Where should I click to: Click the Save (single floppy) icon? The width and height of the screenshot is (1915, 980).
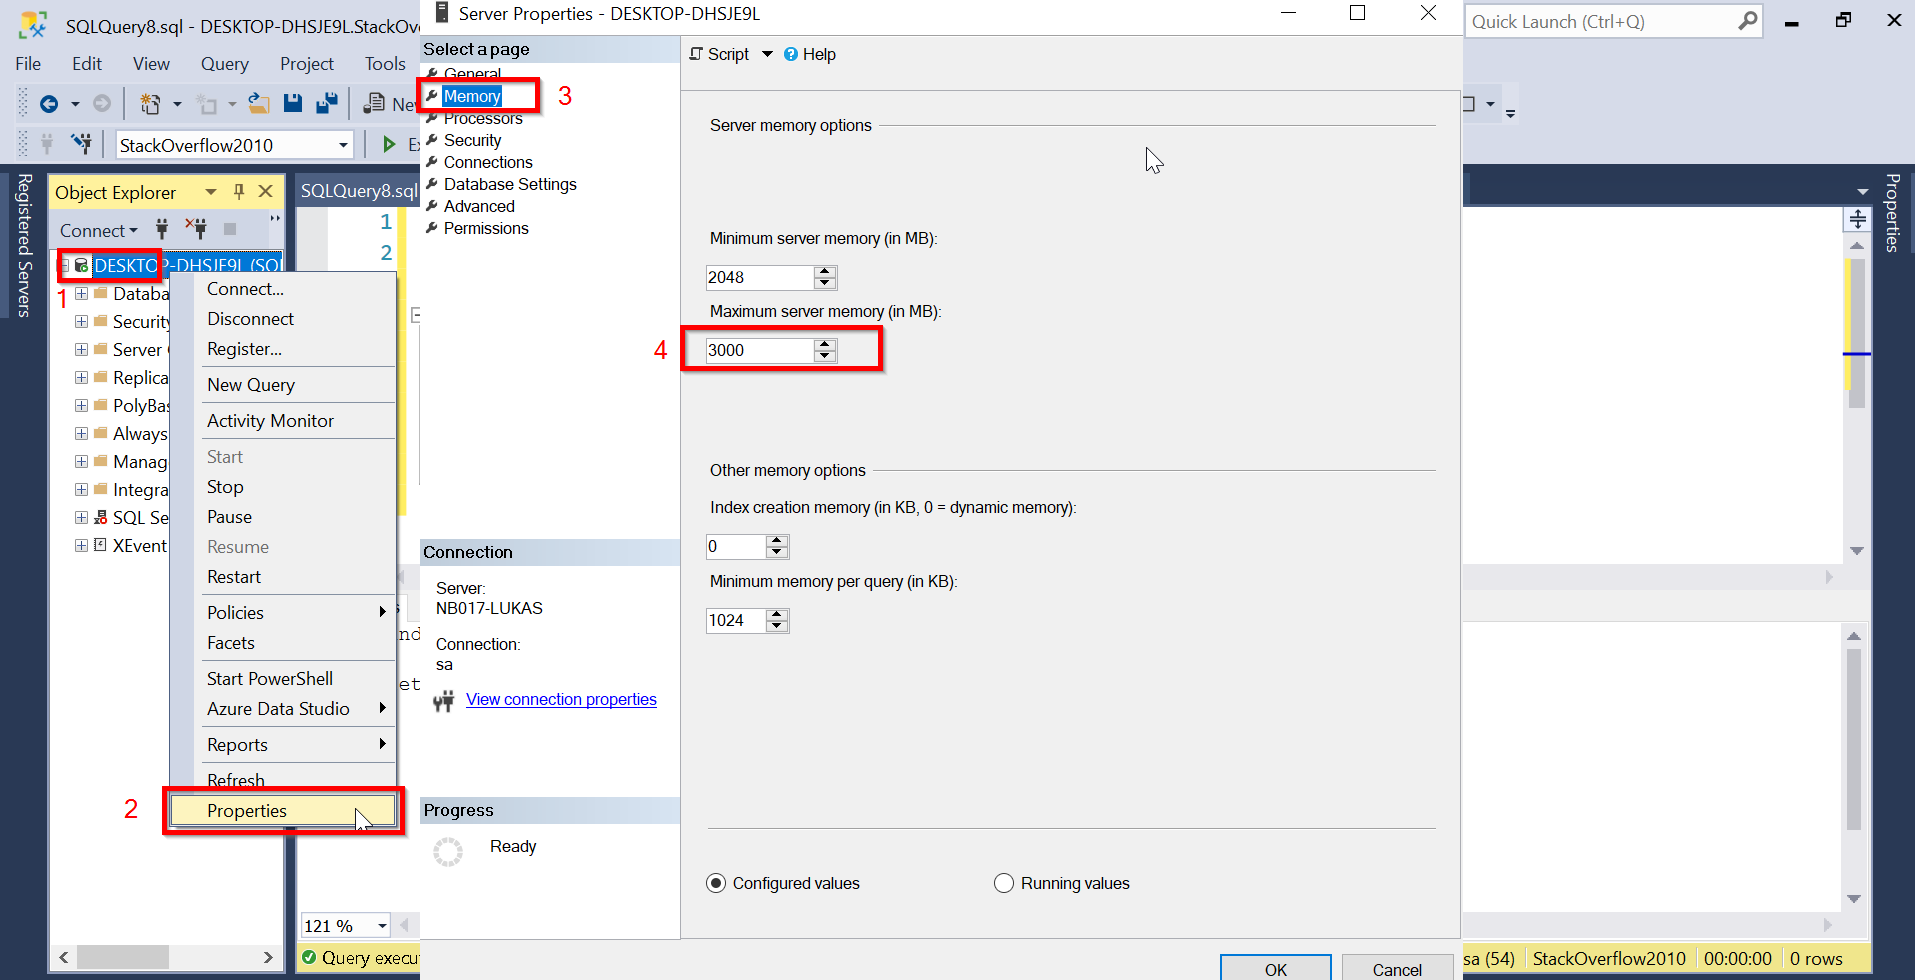[293, 104]
